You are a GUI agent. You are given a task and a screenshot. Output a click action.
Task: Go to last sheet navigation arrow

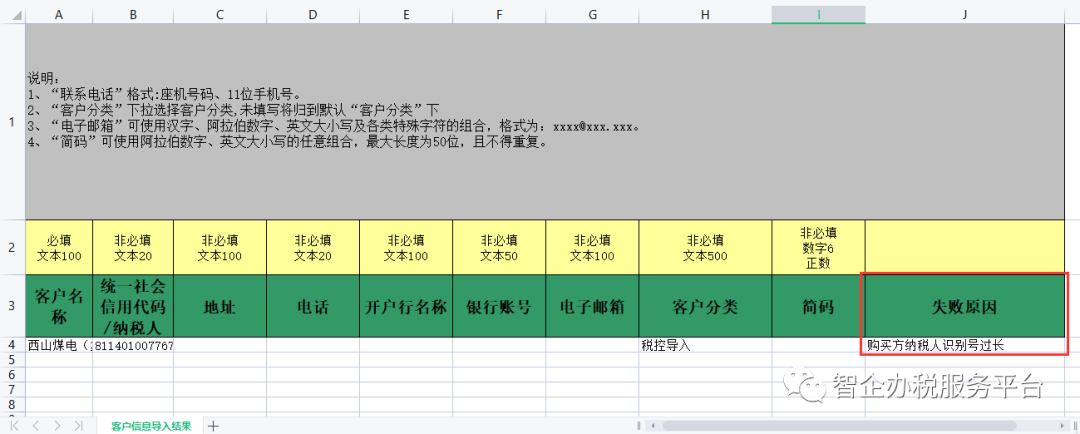79,426
